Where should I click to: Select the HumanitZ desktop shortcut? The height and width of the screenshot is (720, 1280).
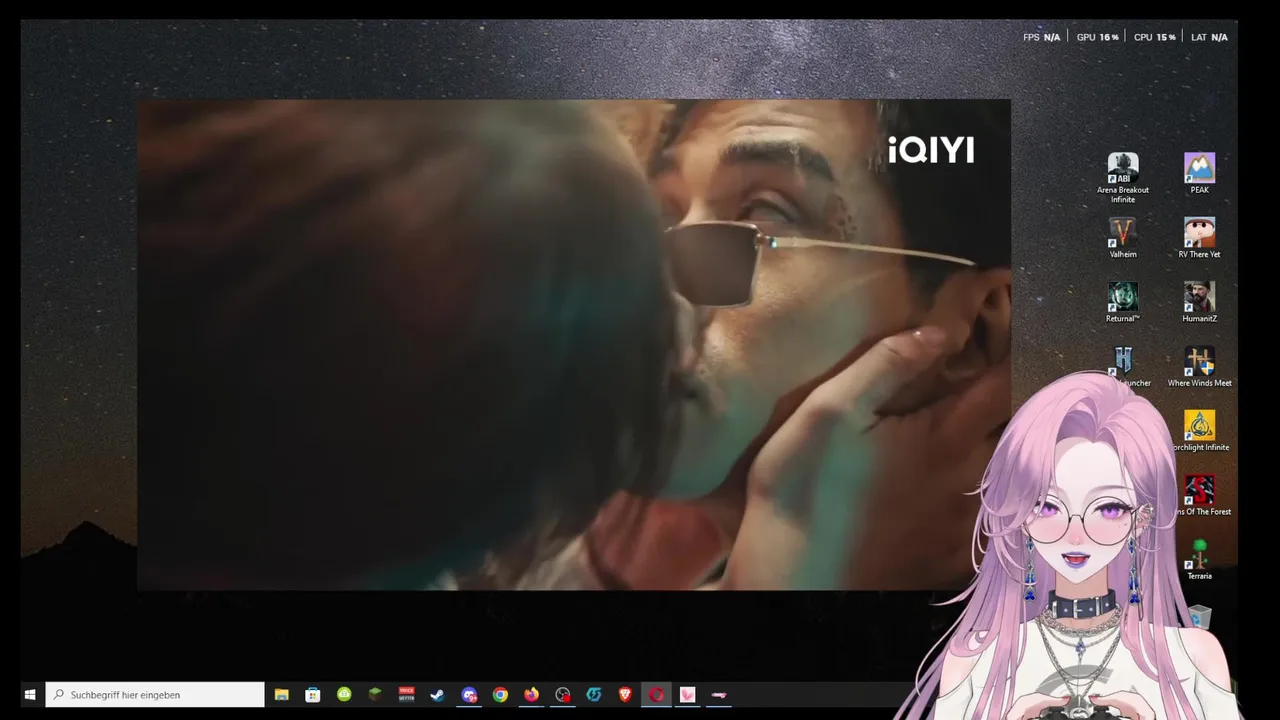pyautogui.click(x=1199, y=302)
